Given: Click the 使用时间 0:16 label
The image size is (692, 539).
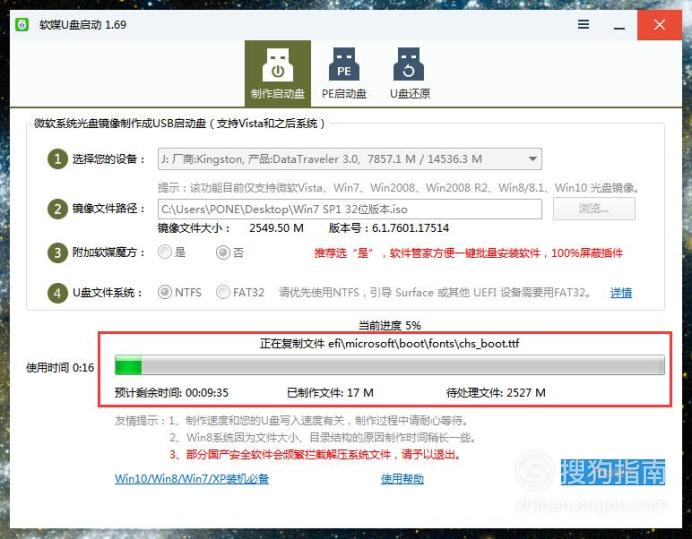Looking at the screenshot, I should [x=60, y=367].
